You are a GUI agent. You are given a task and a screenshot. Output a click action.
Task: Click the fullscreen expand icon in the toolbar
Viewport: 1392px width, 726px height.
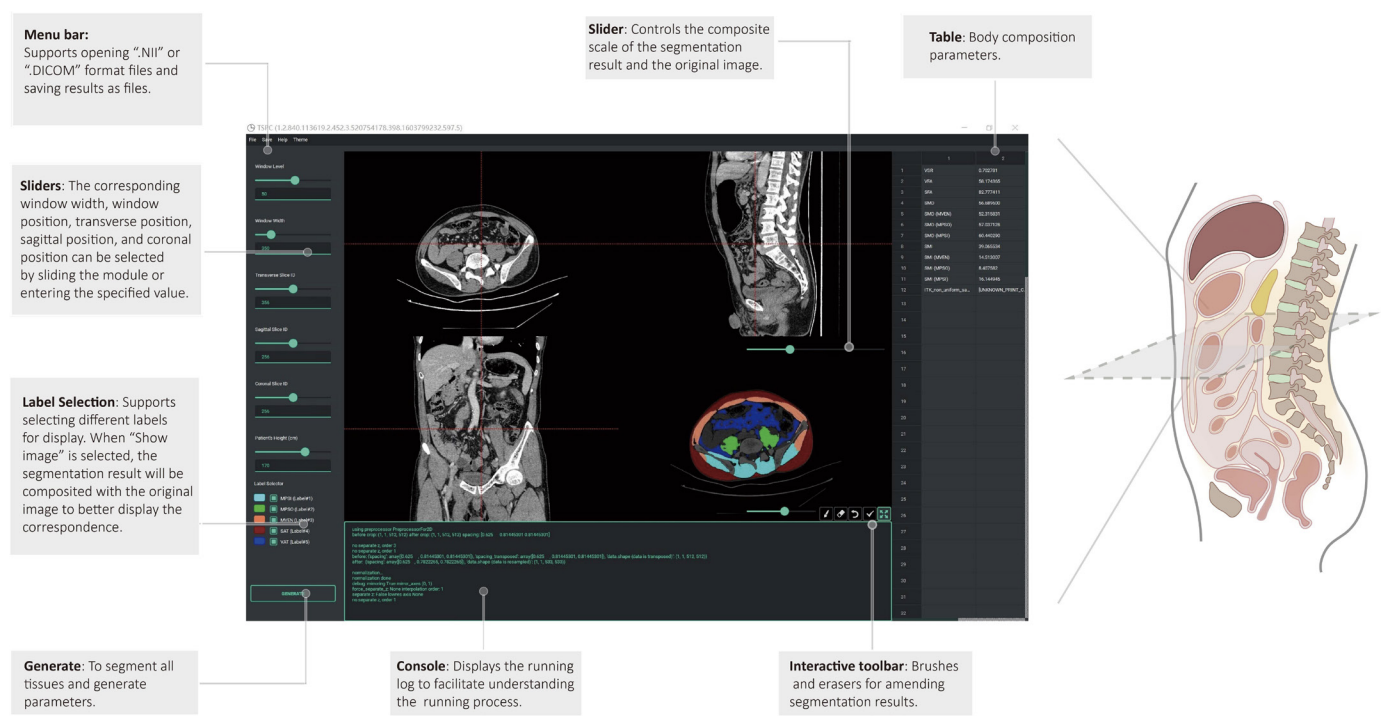[884, 513]
